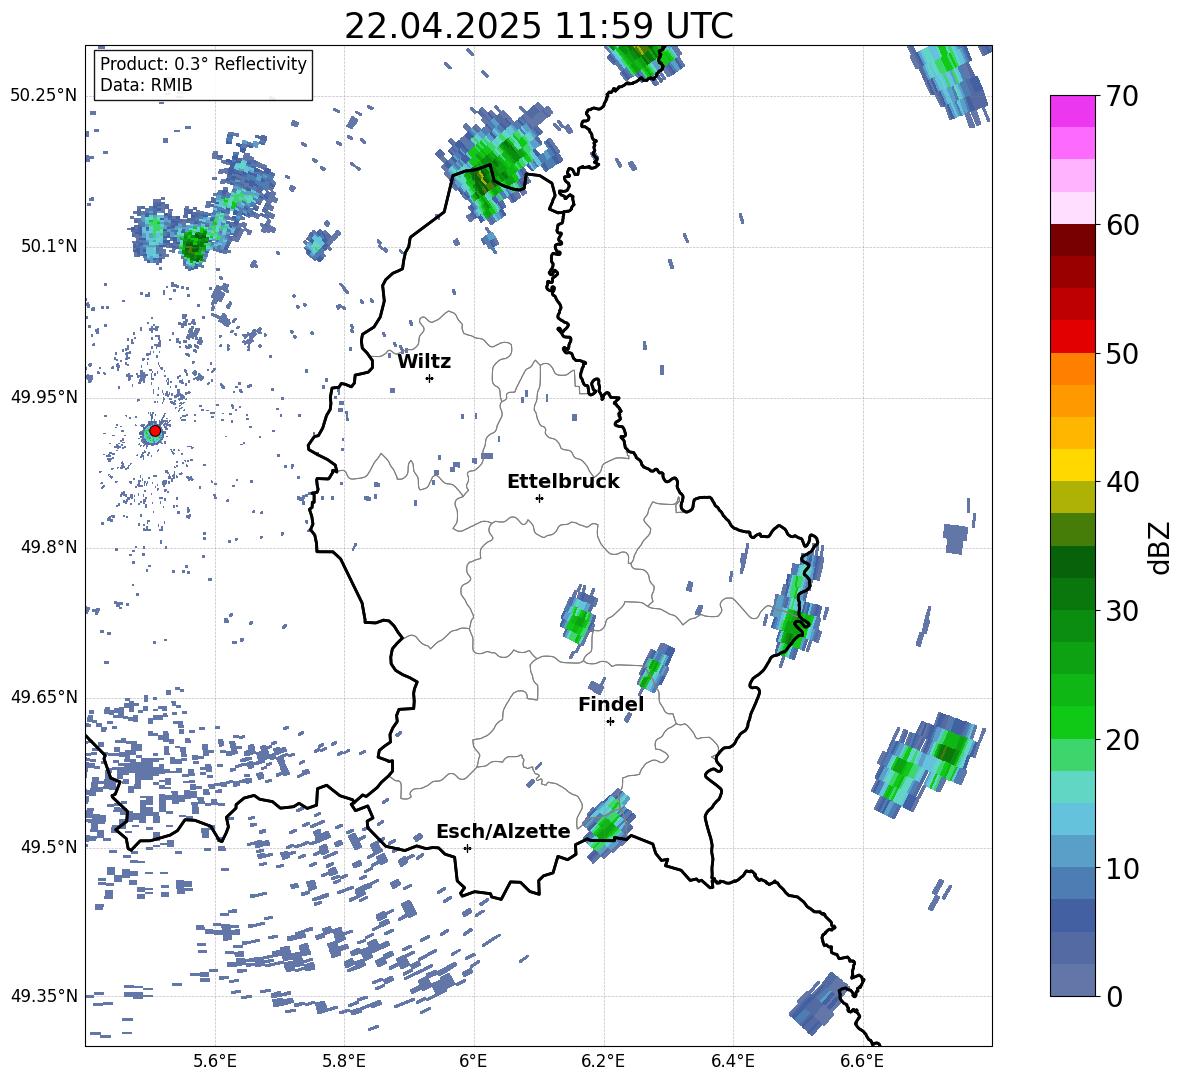
Task: Click the 'Findel' map label
Action: (x=611, y=704)
